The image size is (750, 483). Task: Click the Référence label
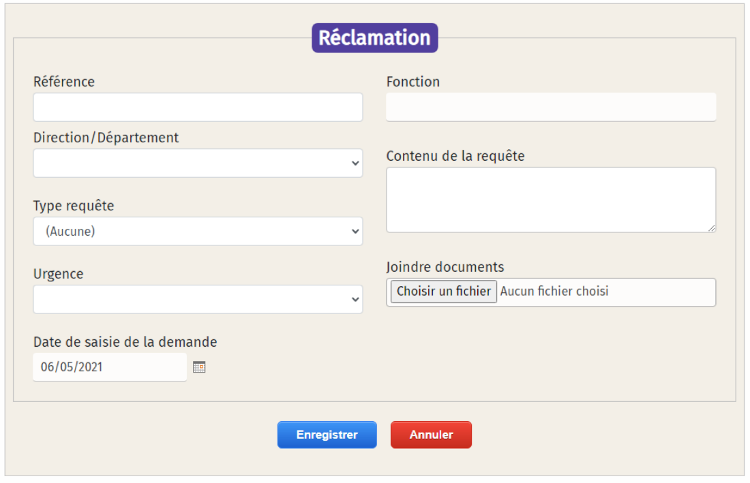click(x=64, y=82)
